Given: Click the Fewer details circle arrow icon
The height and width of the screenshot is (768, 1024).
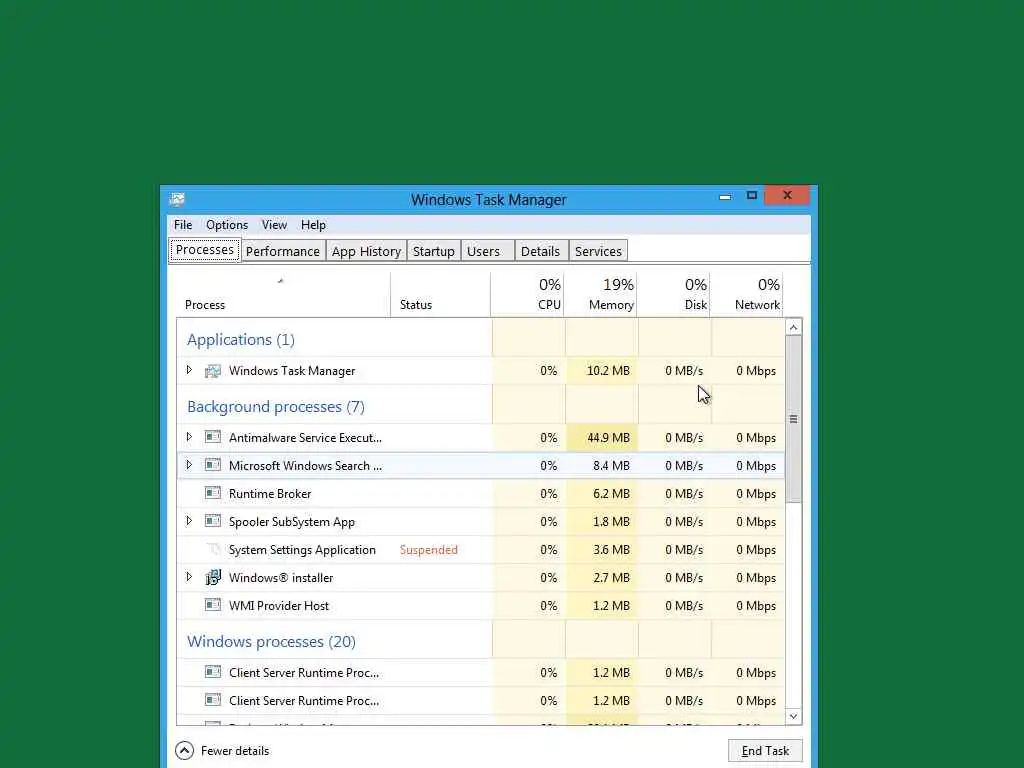Looking at the screenshot, I should (184, 750).
